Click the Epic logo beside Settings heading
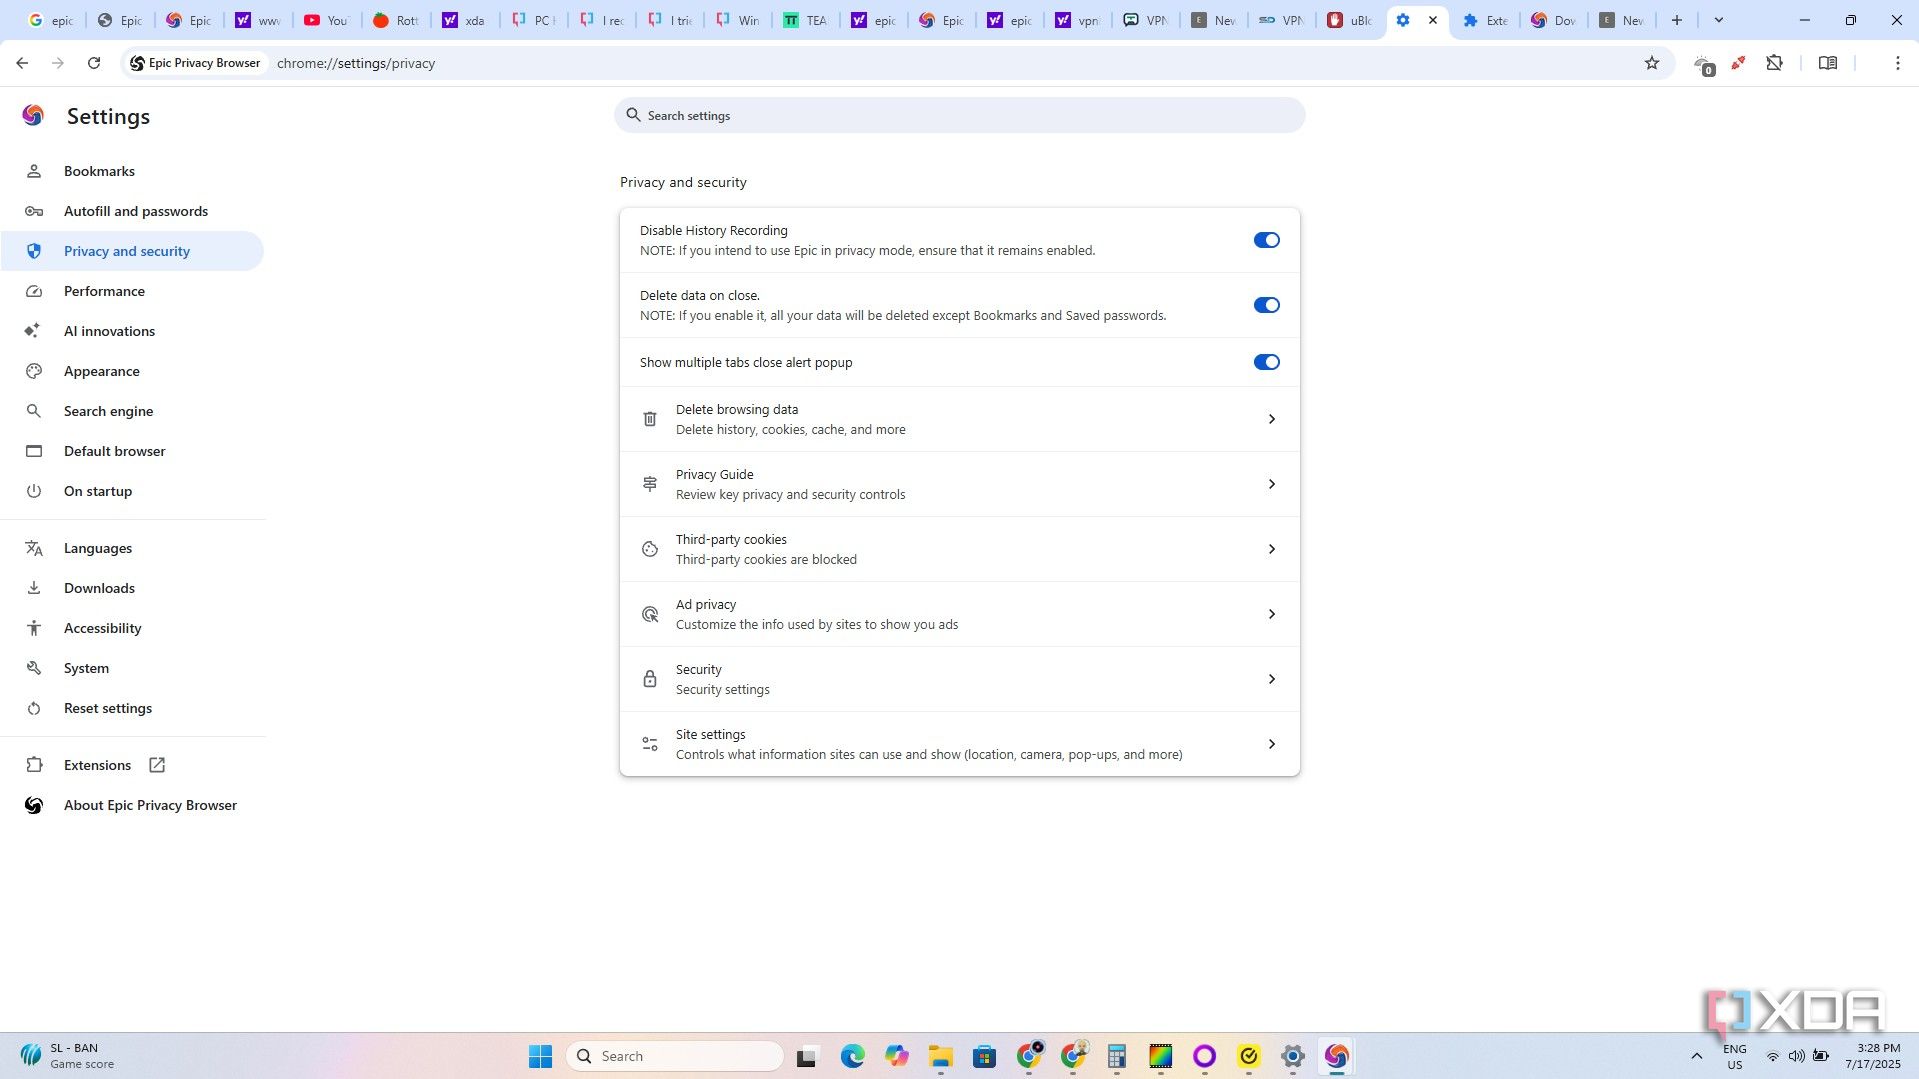 point(33,116)
